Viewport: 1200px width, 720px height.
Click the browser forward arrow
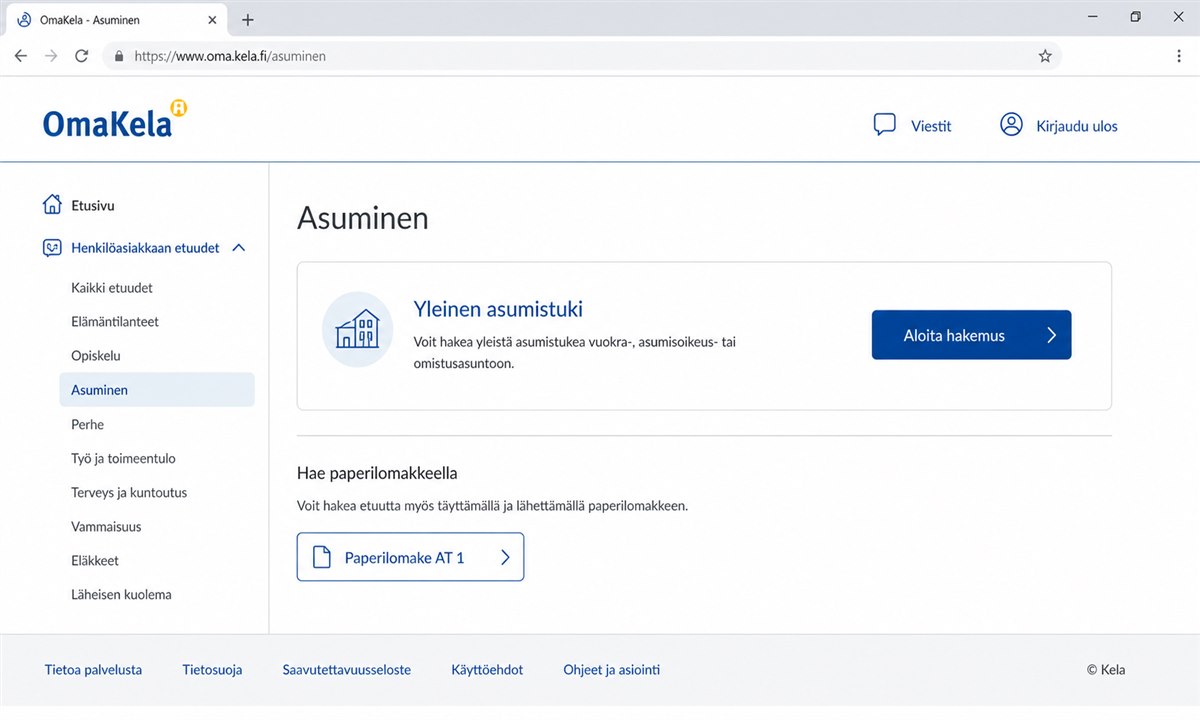[x=51, y=56]
